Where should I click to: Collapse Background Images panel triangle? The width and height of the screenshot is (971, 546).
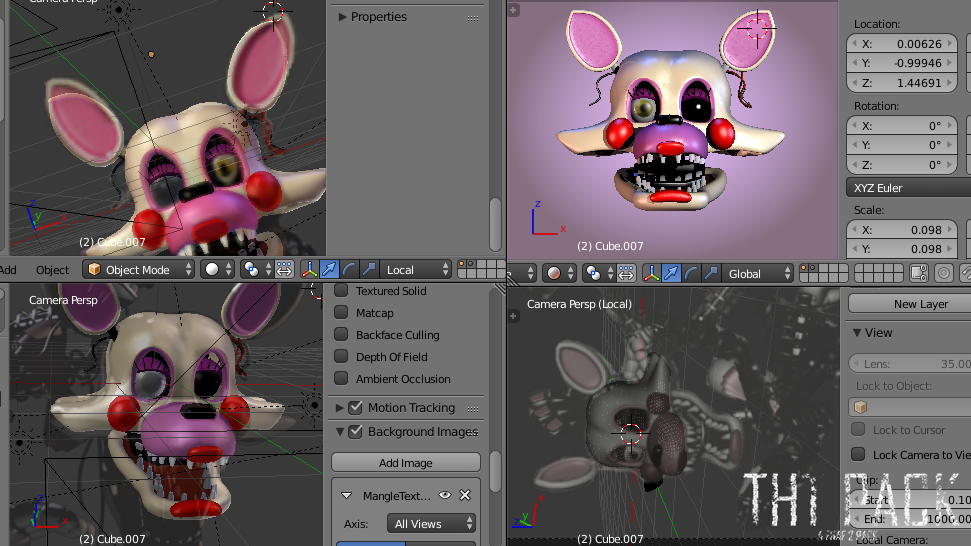pyautogui.click(x=340, y=431)
